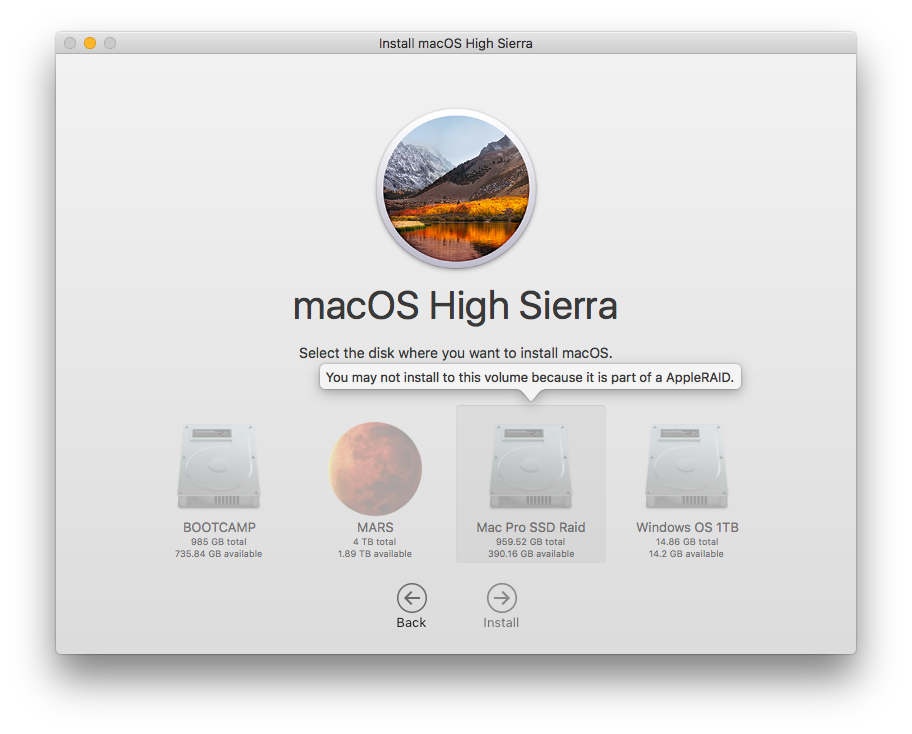This screenshot has width=912, height=734.
Task: Click the MARS volume name label
Action: (375, 528)
